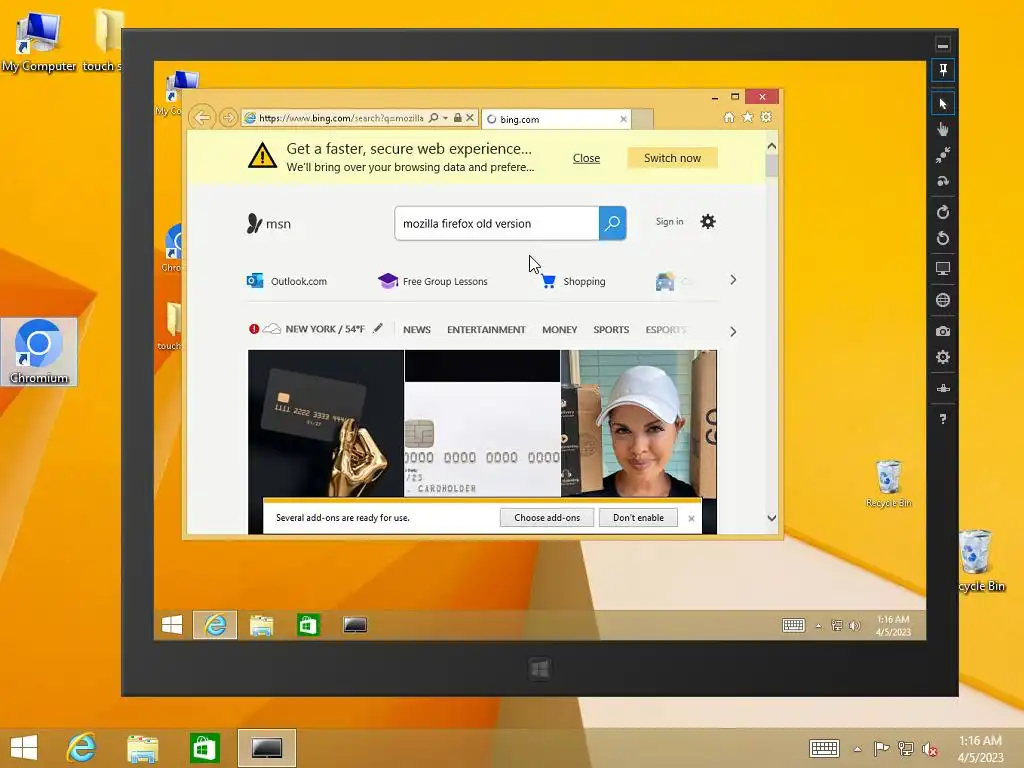
Task: Rotate the simulator clockwise
Action: click(943, 212)
